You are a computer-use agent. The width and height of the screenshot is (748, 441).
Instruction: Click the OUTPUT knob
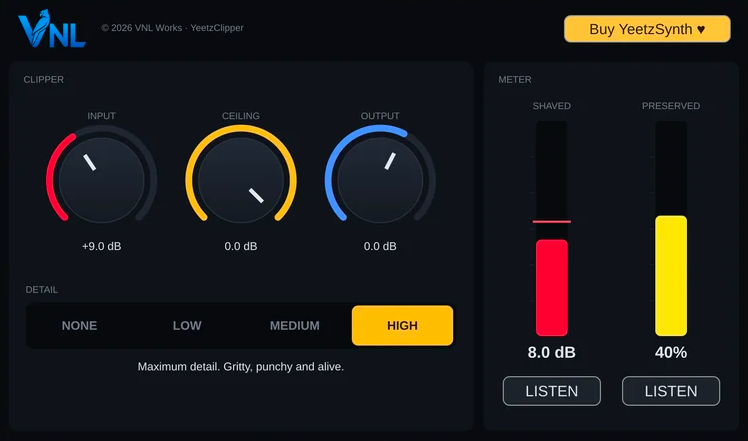coord(380,180)
